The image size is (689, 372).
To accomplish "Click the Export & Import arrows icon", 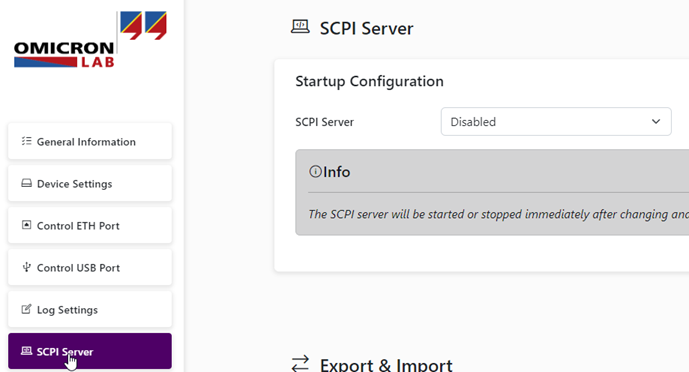I will click(300, 364).
